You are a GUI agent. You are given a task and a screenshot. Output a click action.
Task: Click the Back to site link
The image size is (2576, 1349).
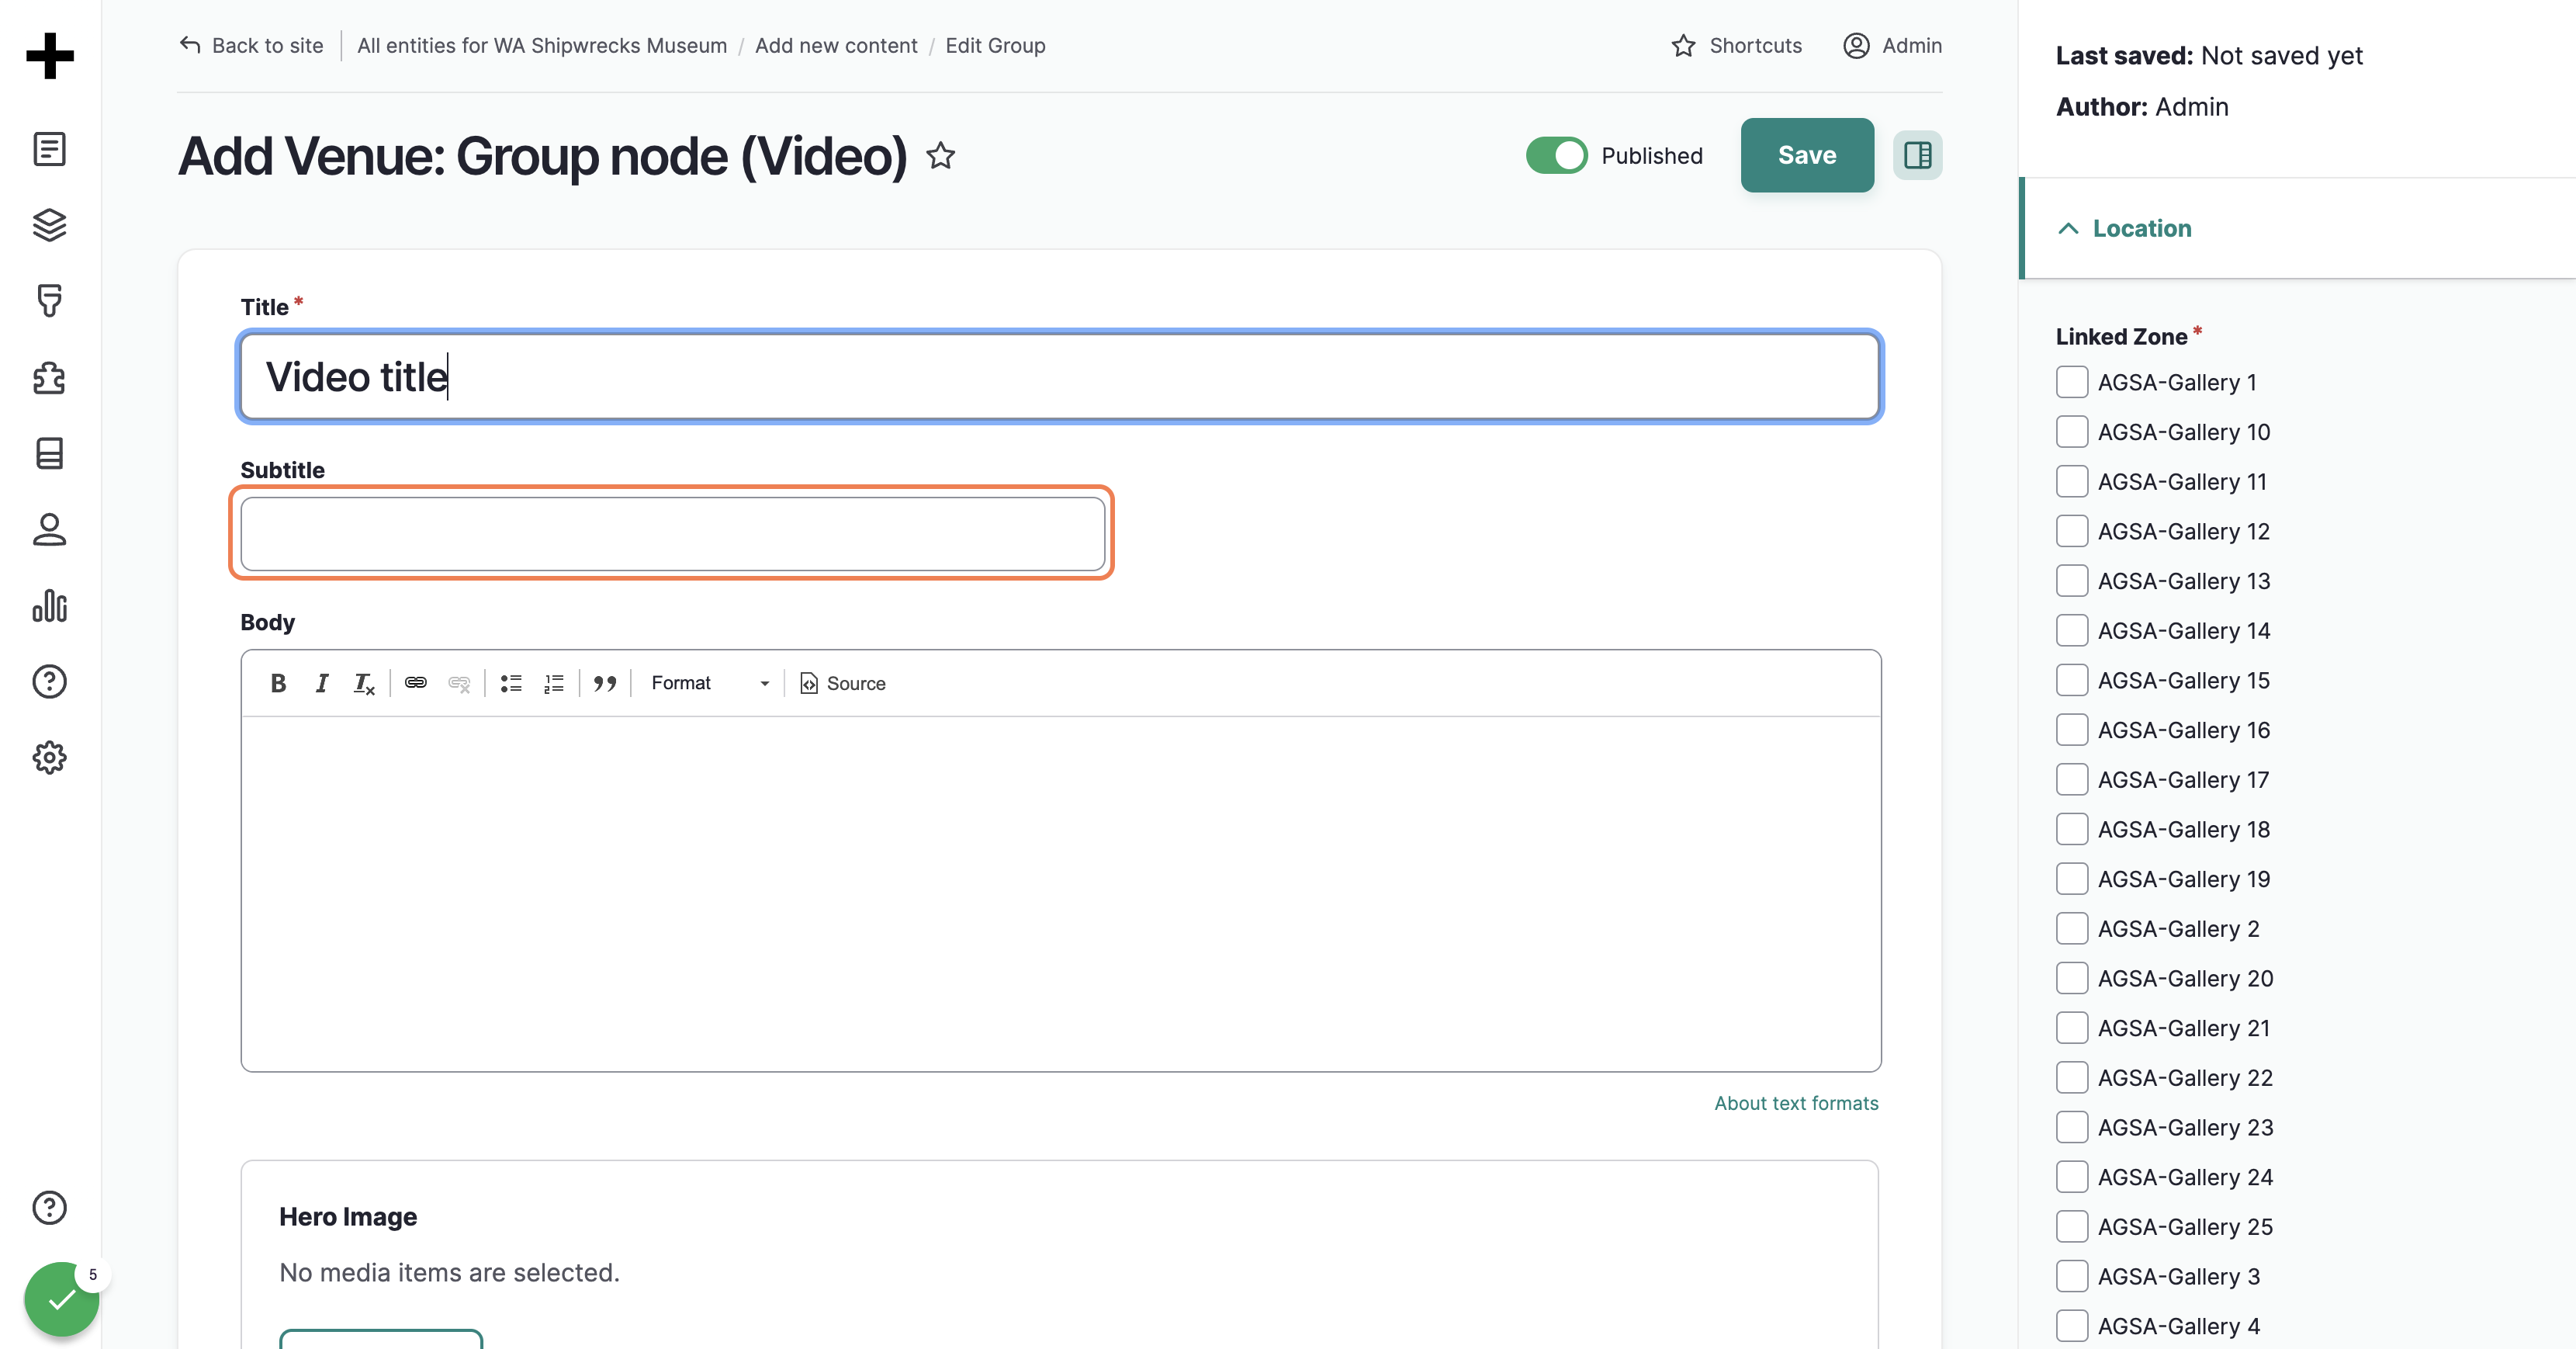point(251,46)
